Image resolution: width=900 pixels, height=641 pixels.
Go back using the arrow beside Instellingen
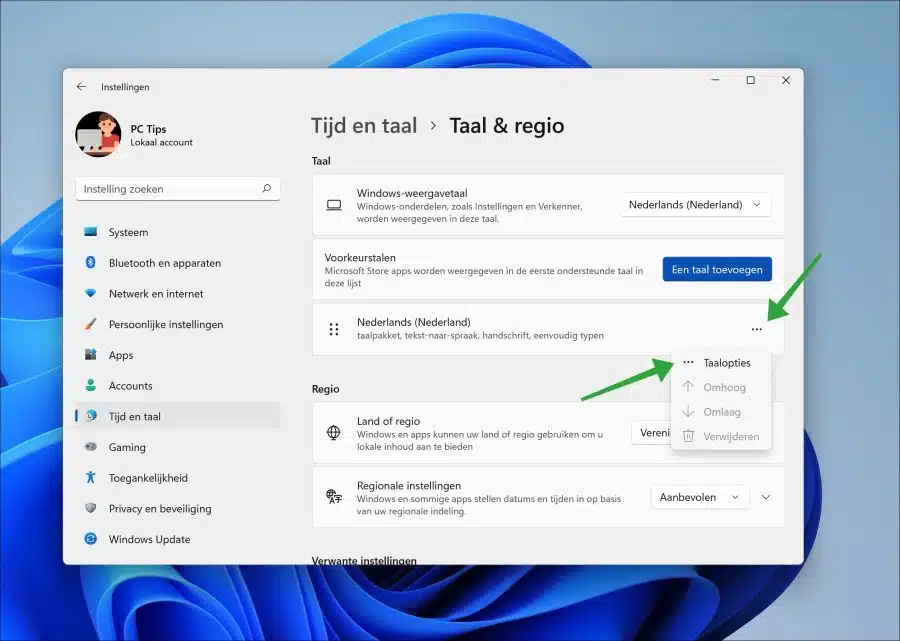point(81,87)
